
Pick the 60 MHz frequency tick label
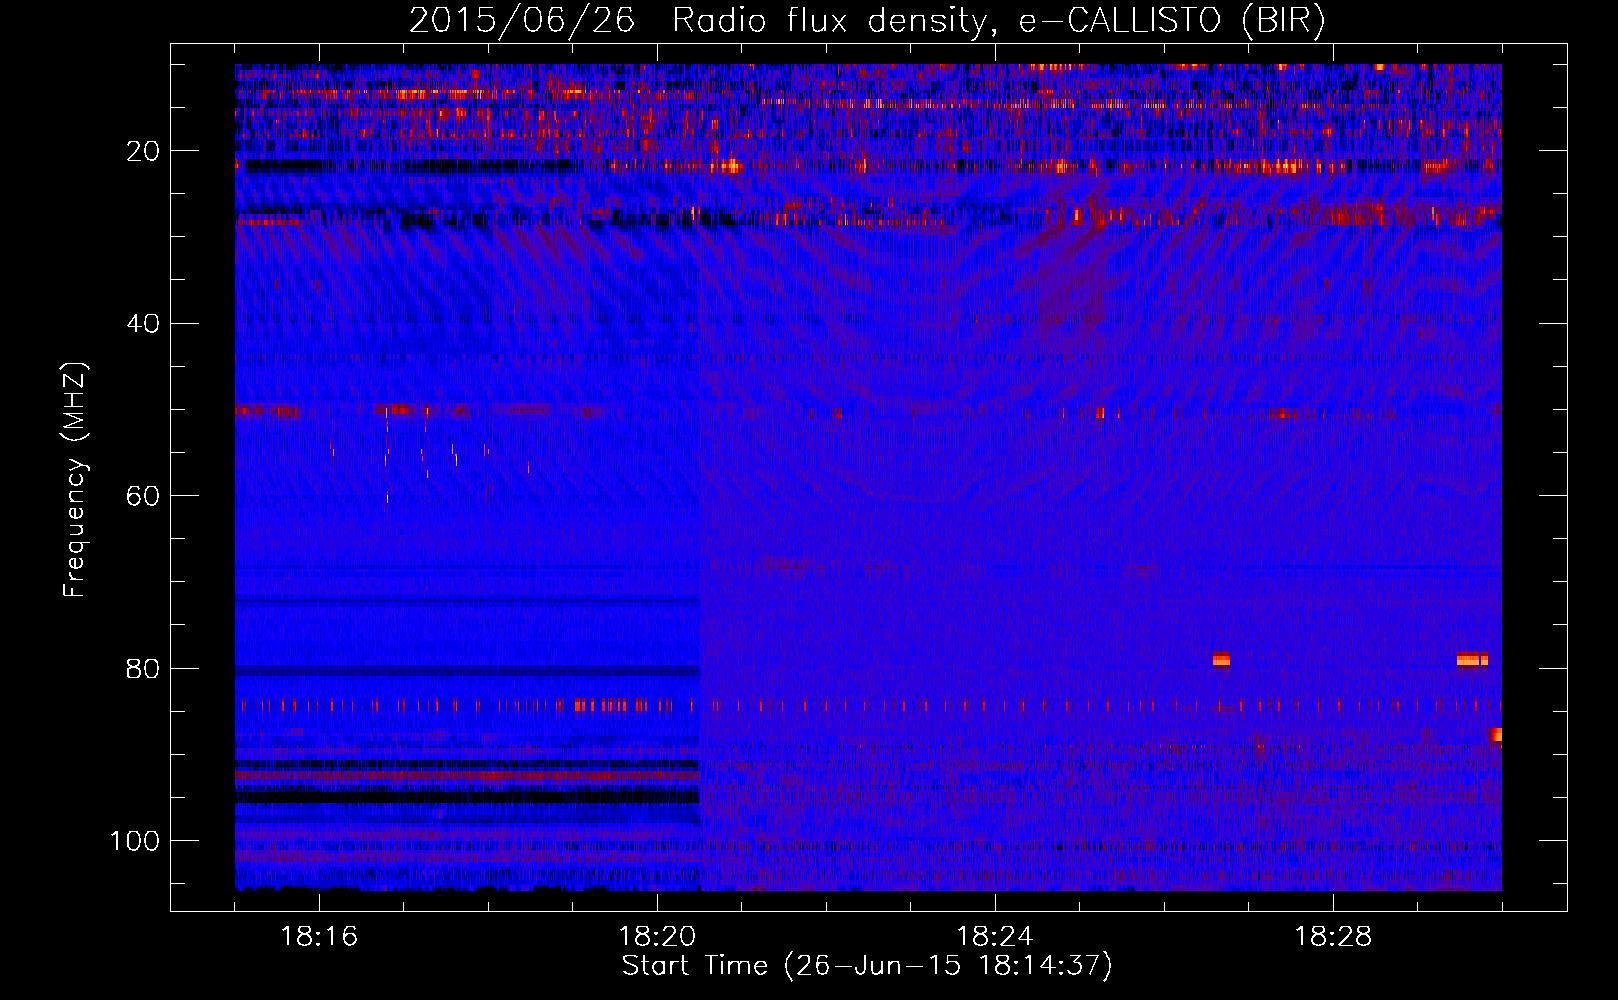(144, 496)
